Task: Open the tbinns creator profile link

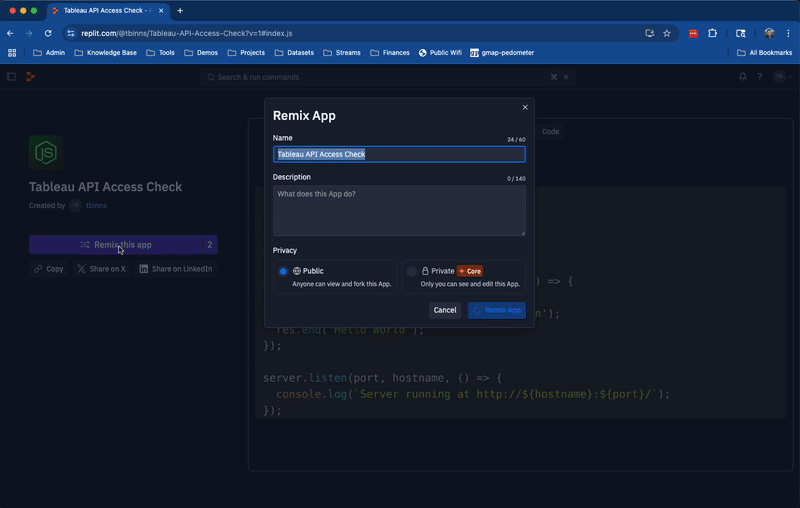Action: coord(96,206)
